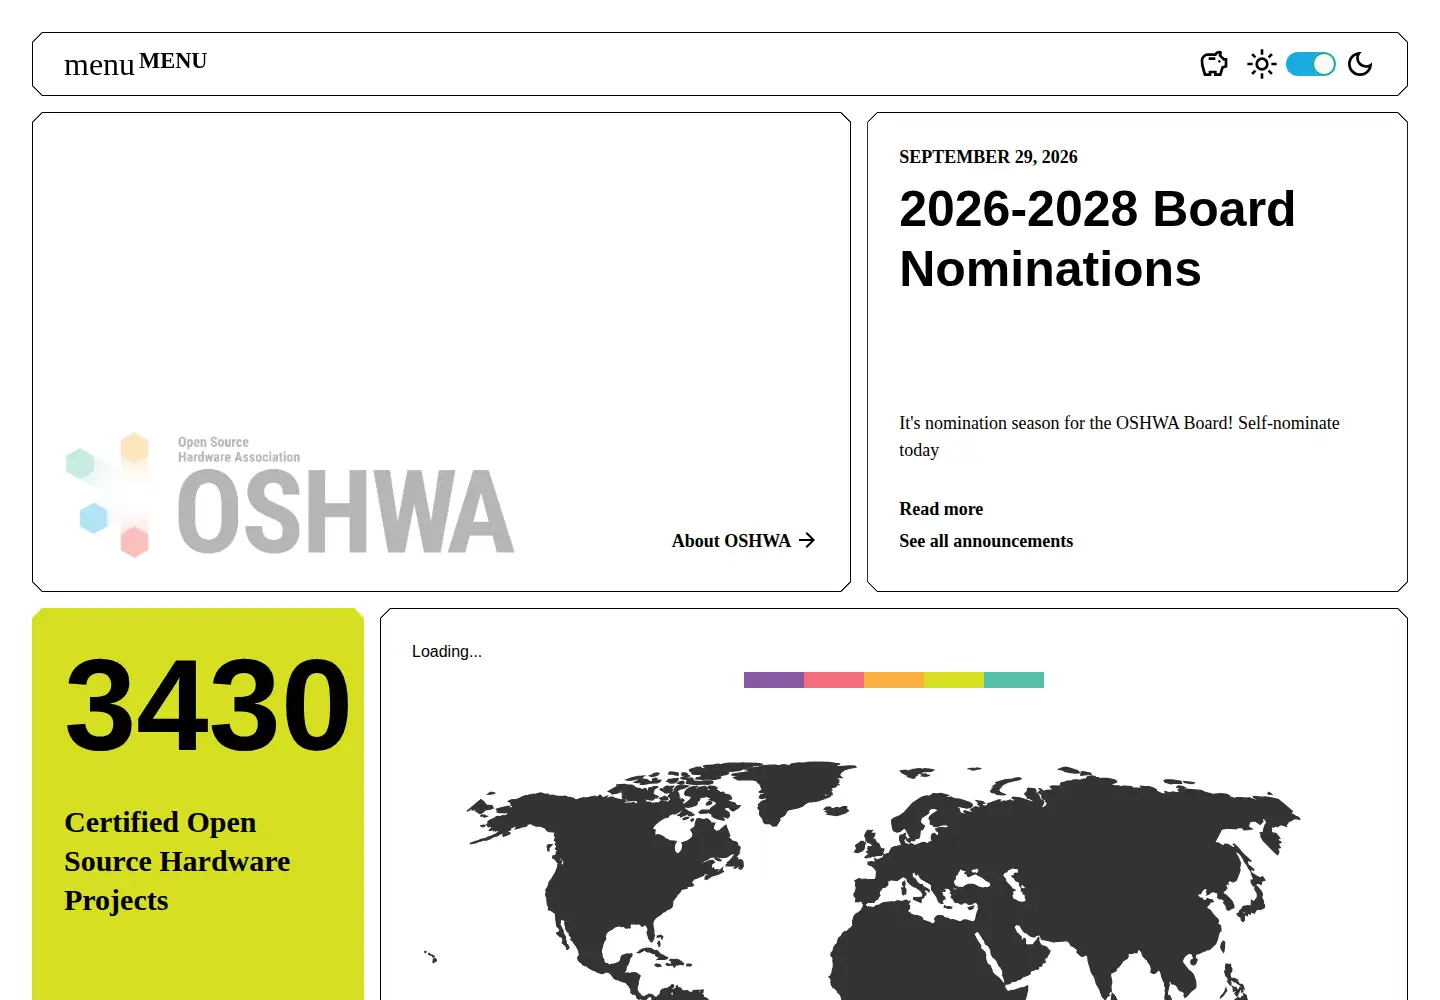Open See all announcements link
Image resolution: width=1440 pixels, height=1000 pixels.
tap(986, 541)
